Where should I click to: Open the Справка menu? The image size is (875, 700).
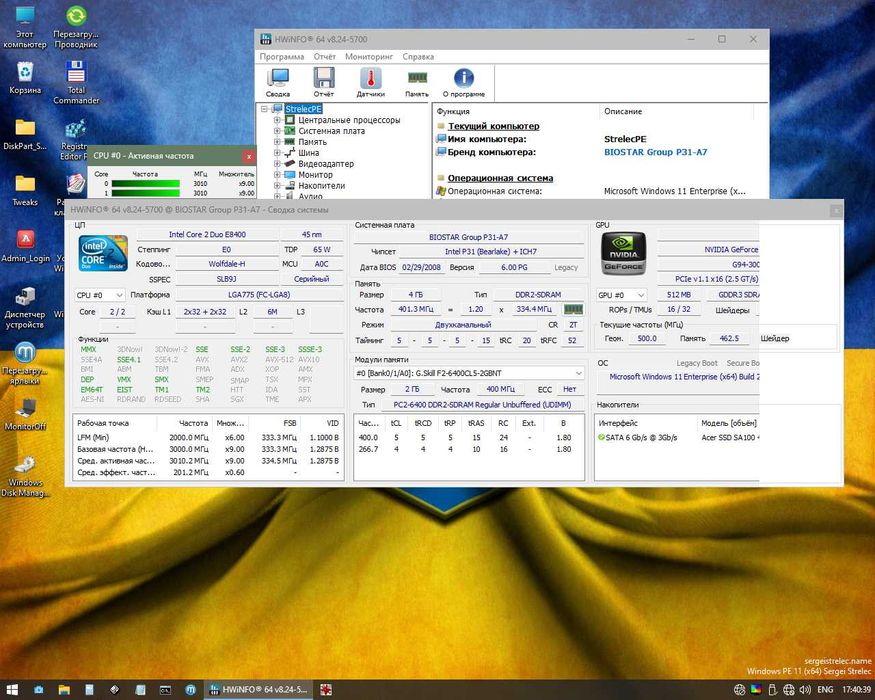click(418, 56)
